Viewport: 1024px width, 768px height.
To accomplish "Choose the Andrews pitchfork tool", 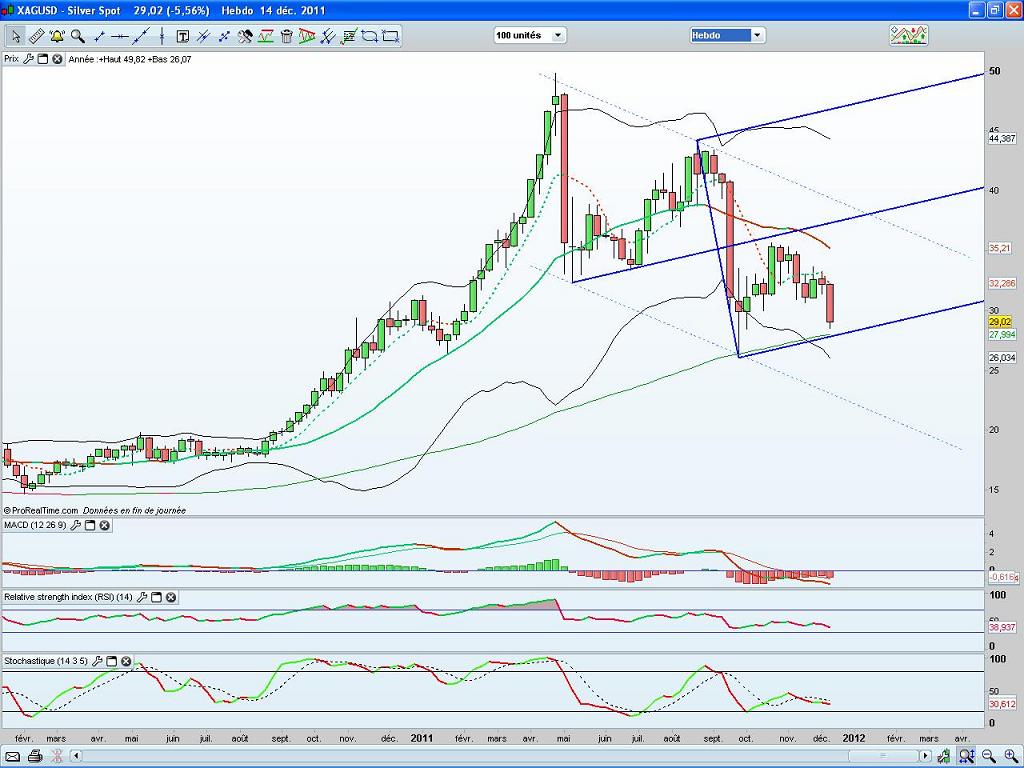I will [328, 36].
